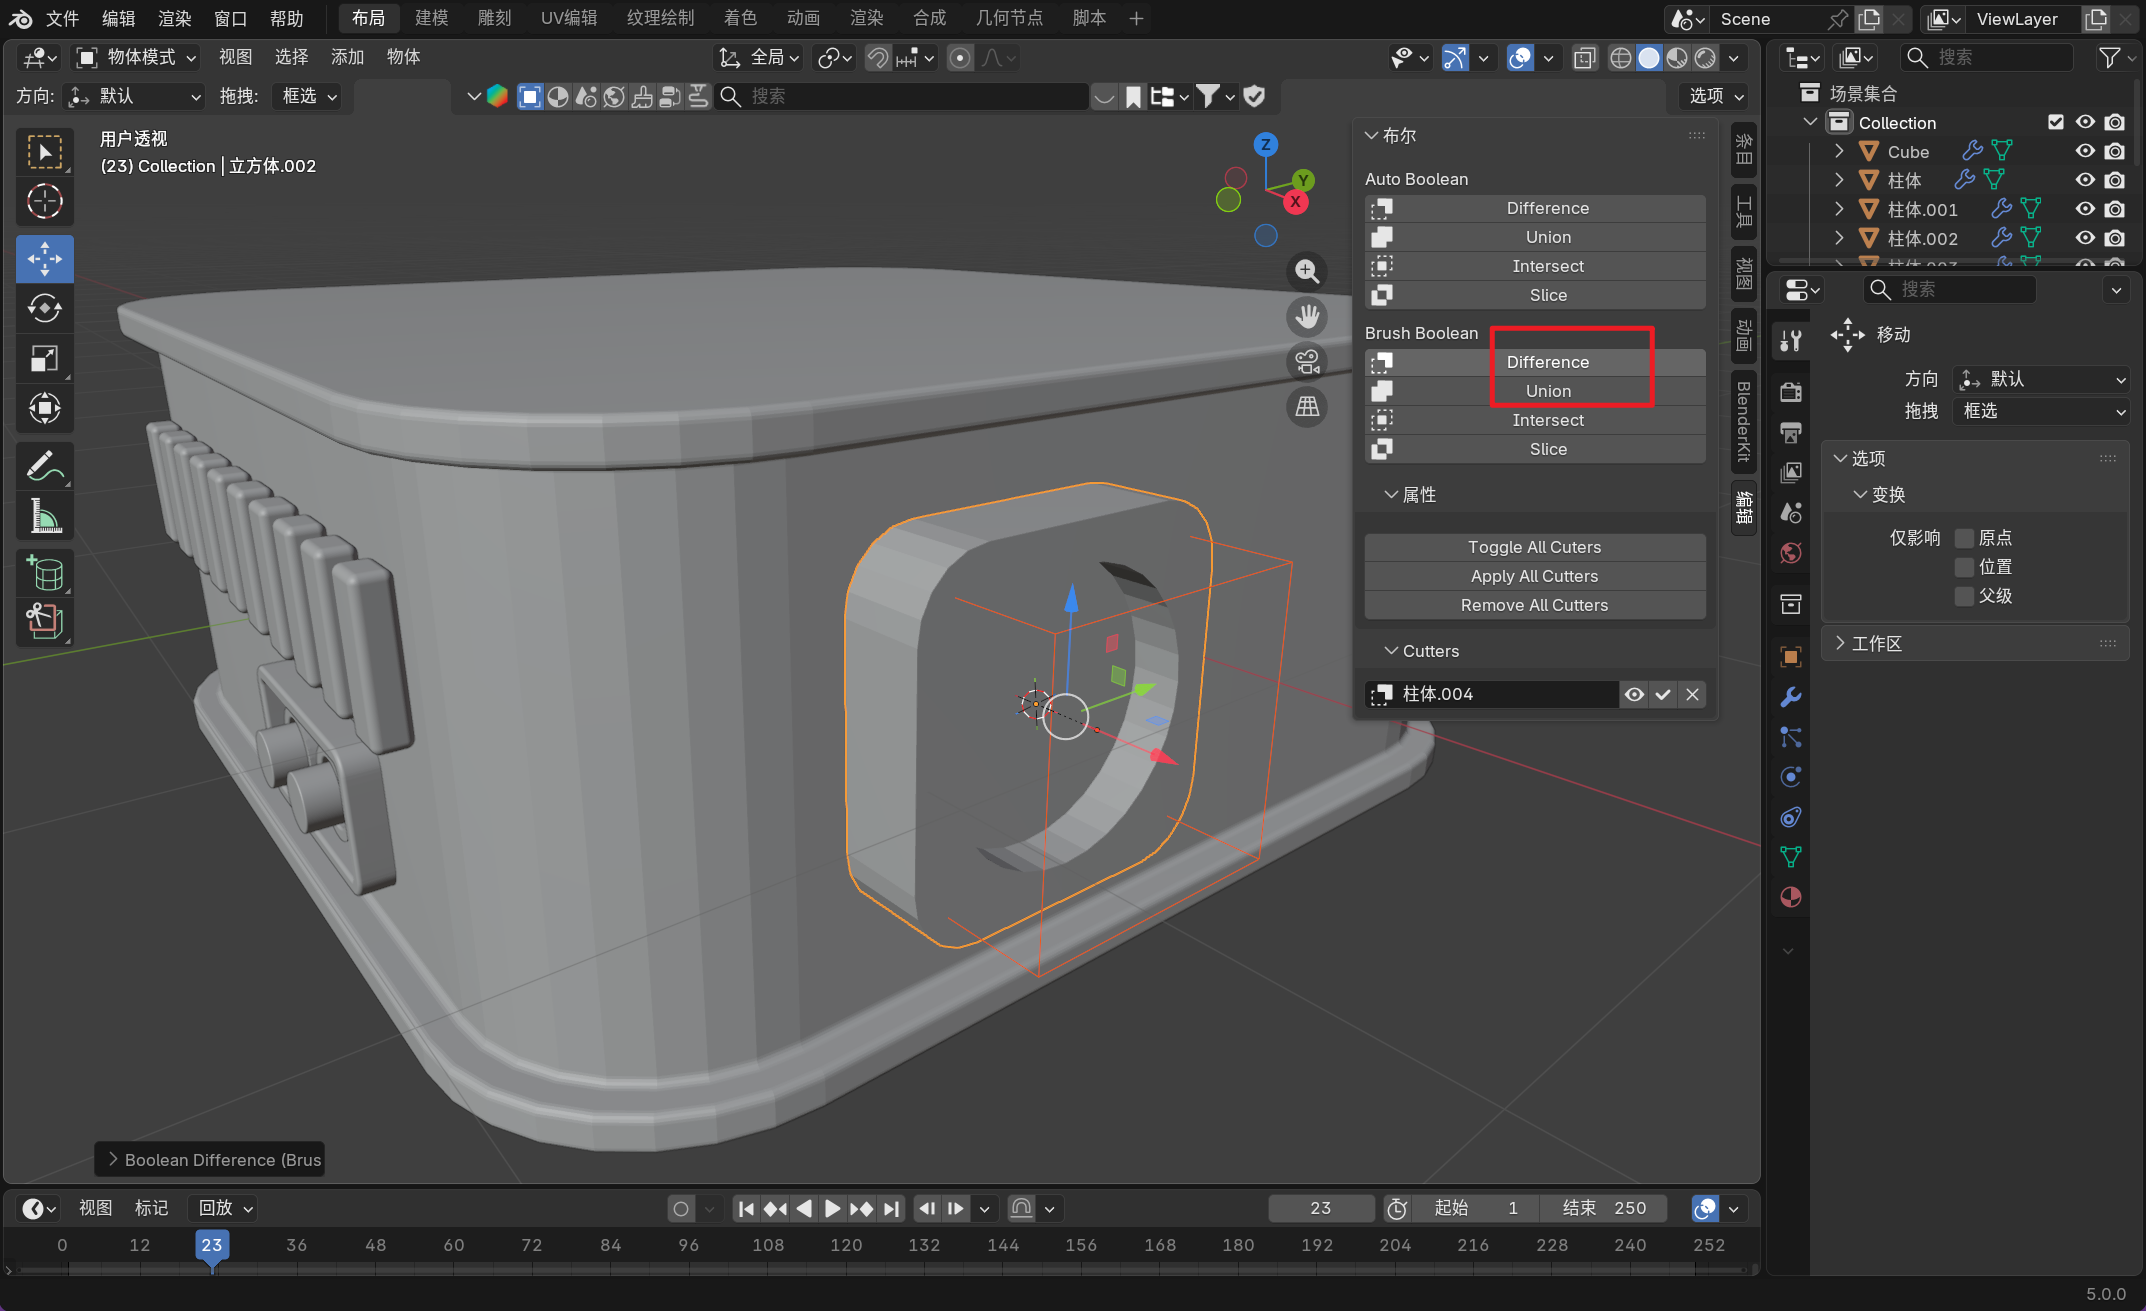Image resolution: width=2146 pixels, height=1311 pixels.
Task: Open the 建模 workspace tab
Action: [431, 18]
